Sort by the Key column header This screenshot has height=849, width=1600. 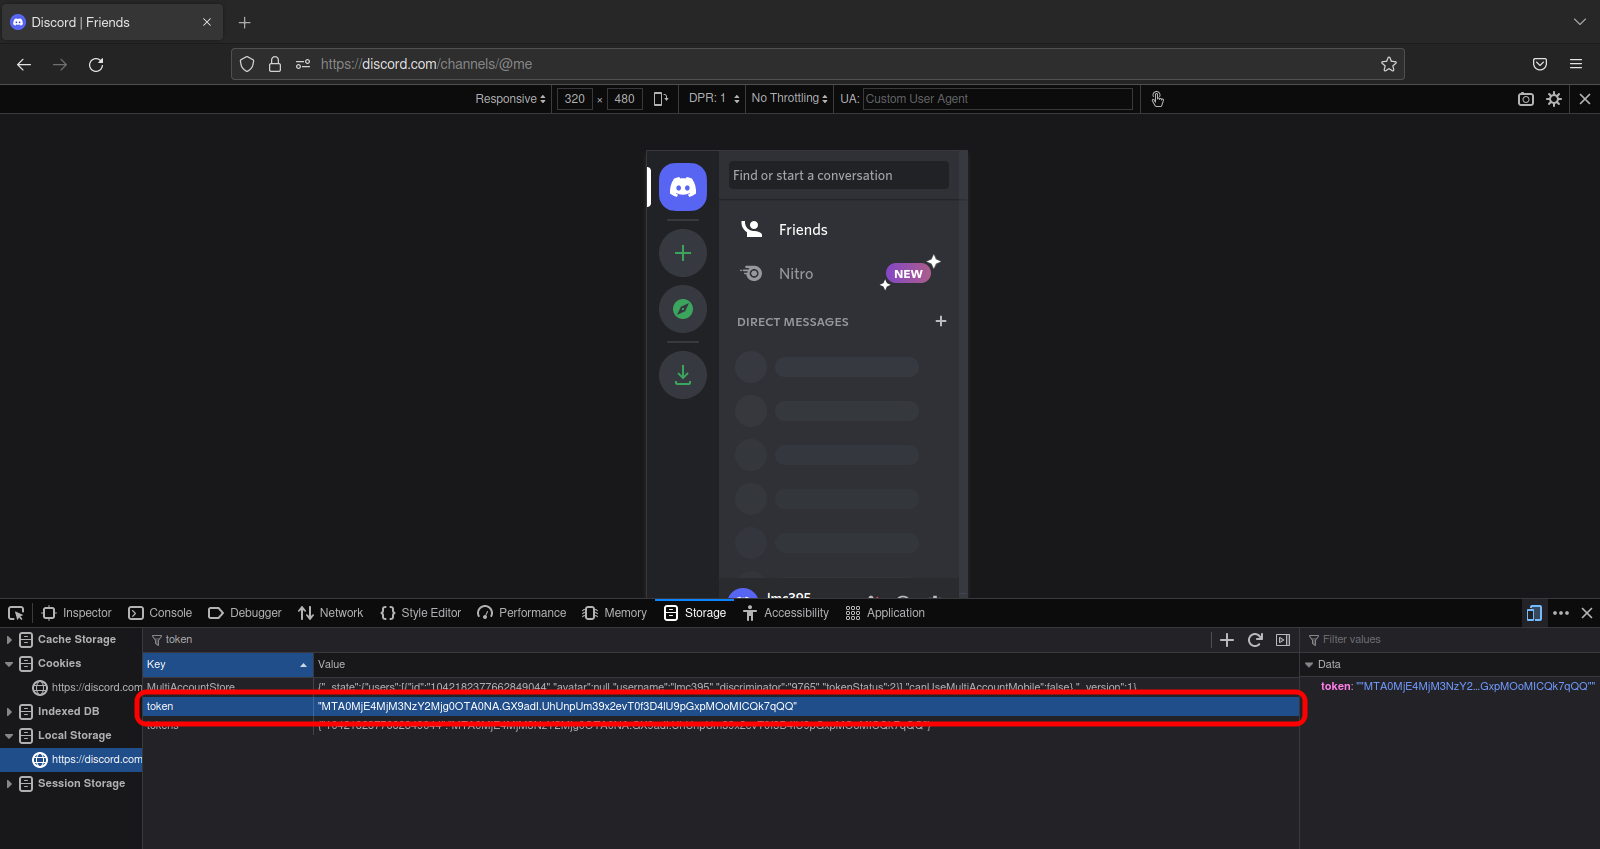point(228,664)
